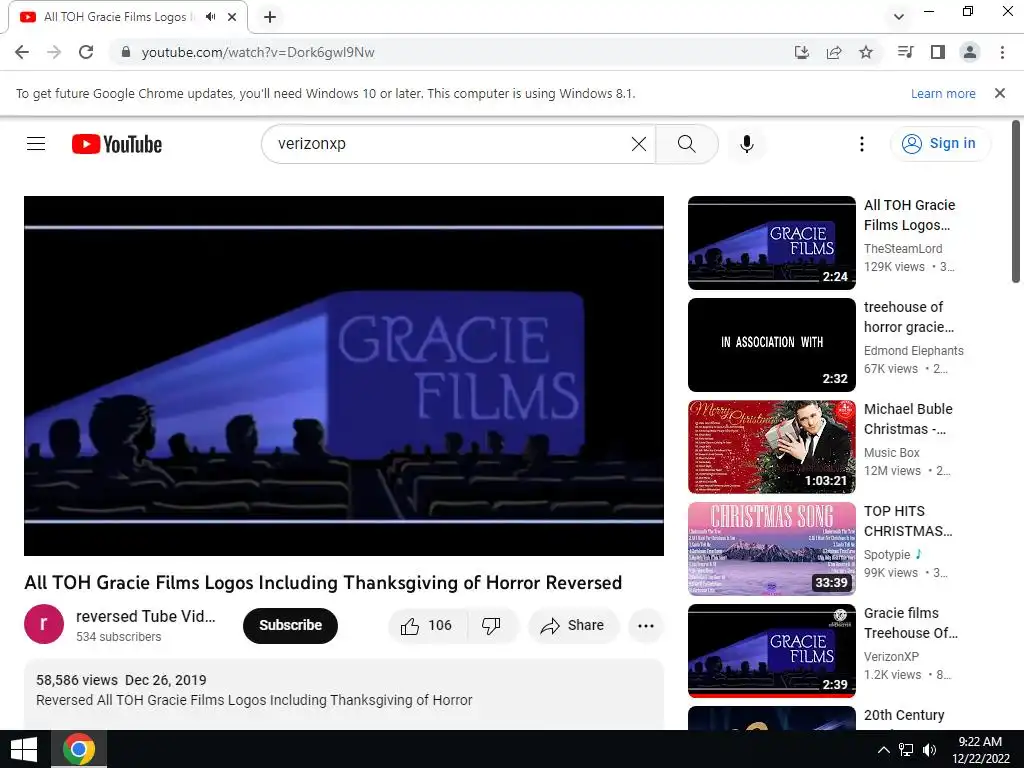
Task: Open Learn more link in update bar
Action: 943,93
